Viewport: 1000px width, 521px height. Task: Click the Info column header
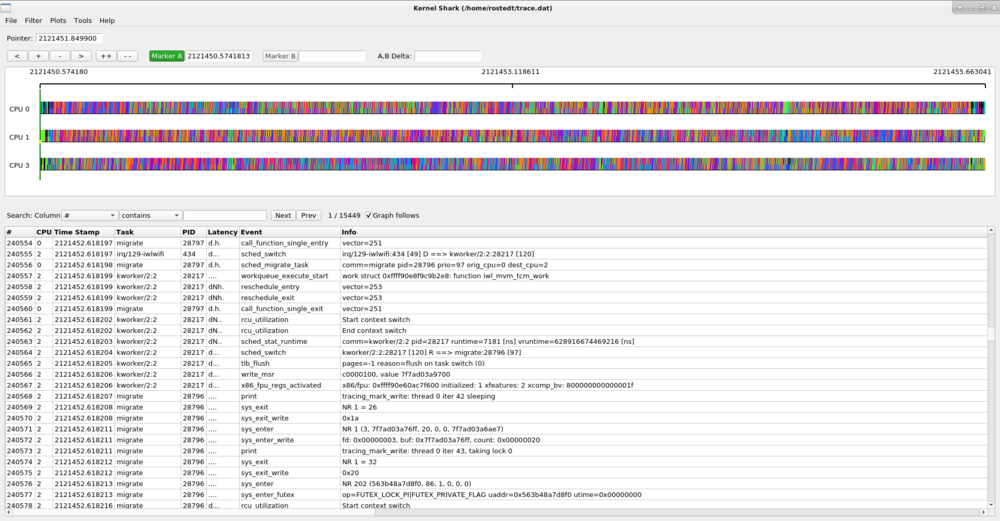point(663,232)
